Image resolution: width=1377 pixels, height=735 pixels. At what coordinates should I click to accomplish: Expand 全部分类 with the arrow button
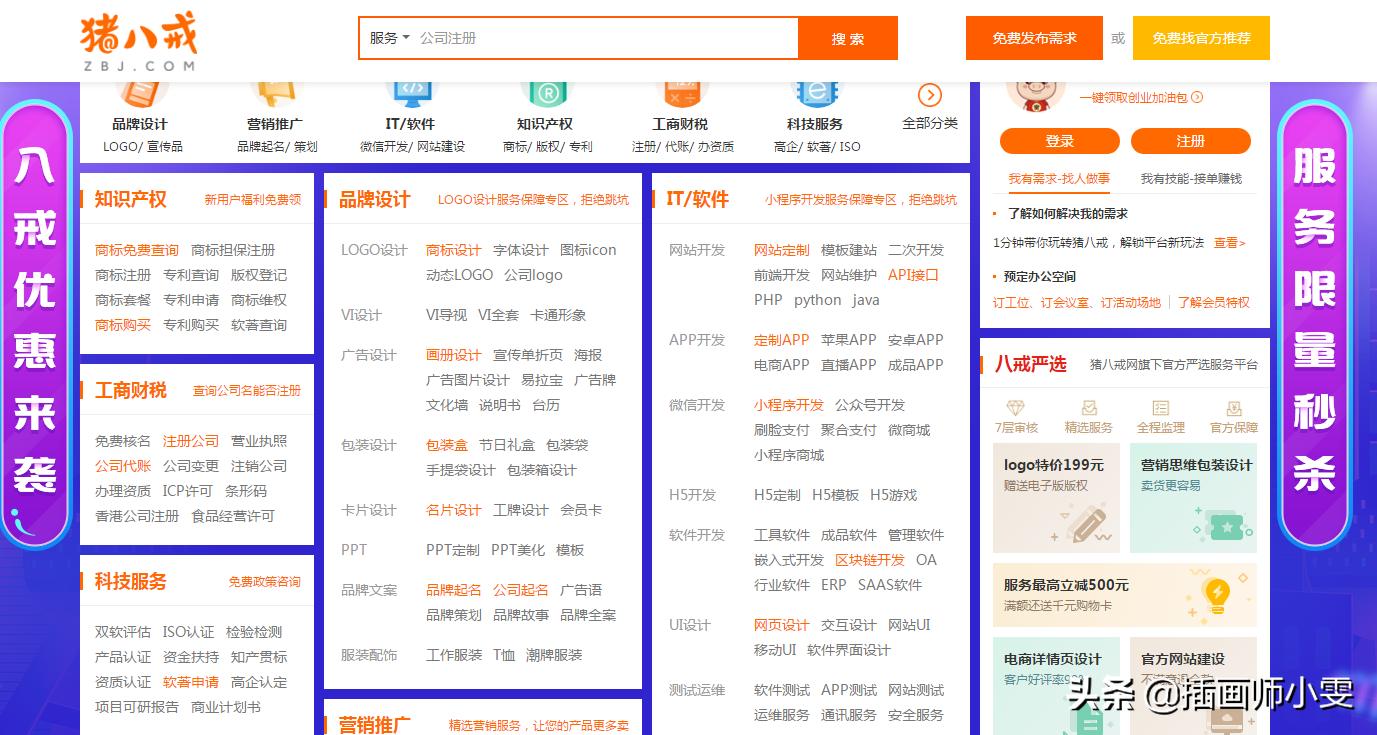point(929,95)
